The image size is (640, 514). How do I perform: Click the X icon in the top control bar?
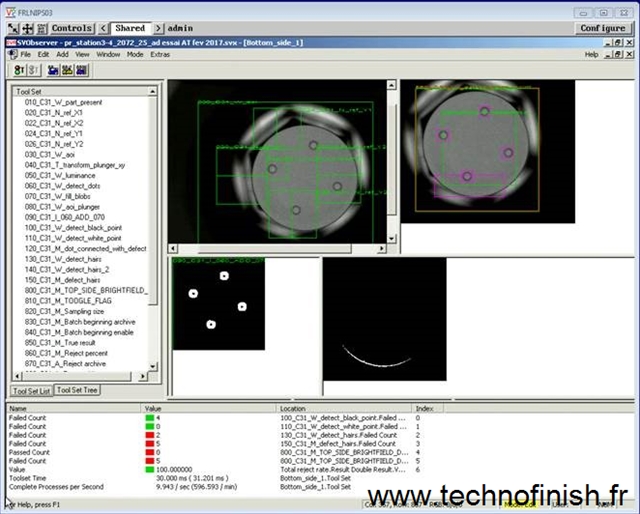pos(11,28)
